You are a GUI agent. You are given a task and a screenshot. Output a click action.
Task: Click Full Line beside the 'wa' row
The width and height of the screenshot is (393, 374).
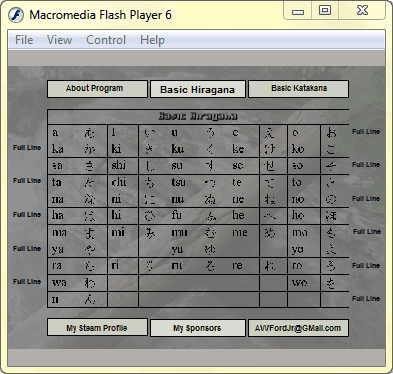(x=27, y=282)
